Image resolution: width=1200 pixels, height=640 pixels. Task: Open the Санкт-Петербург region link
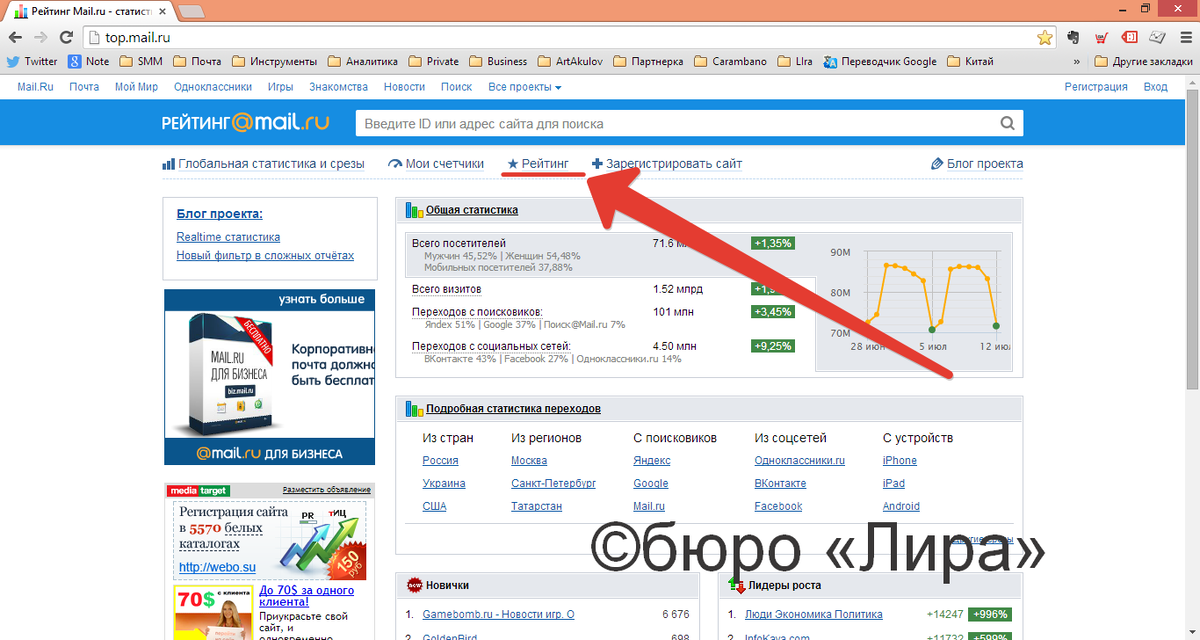click(x=553, y=483)
